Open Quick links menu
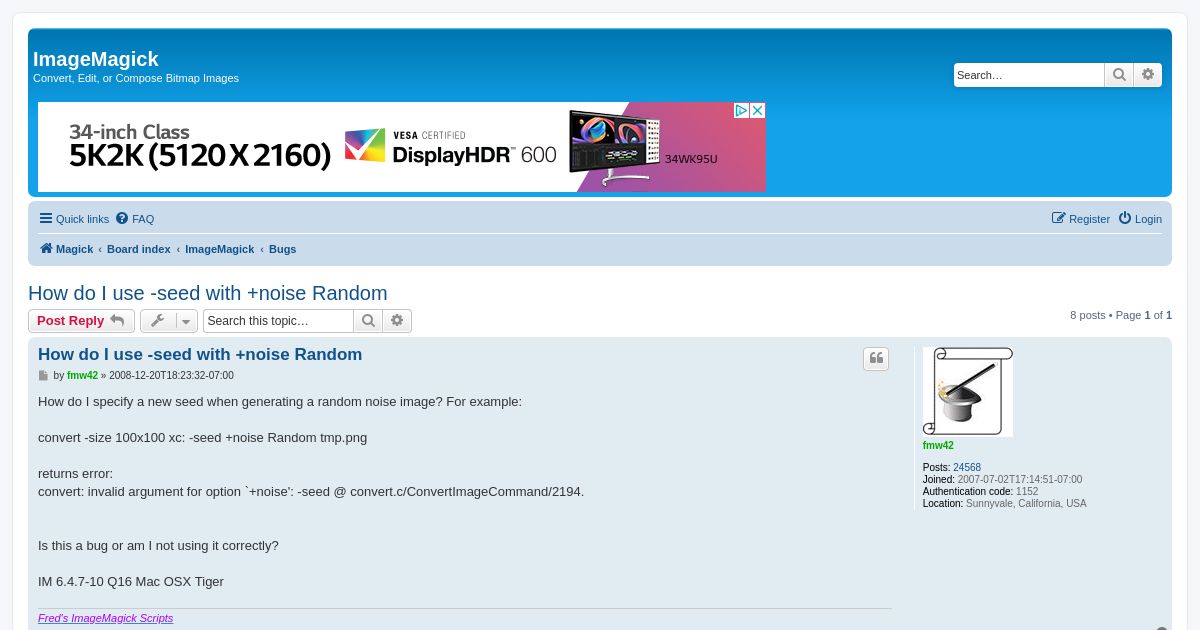This screenshot has width=1200, height=630. coord(74,219)
